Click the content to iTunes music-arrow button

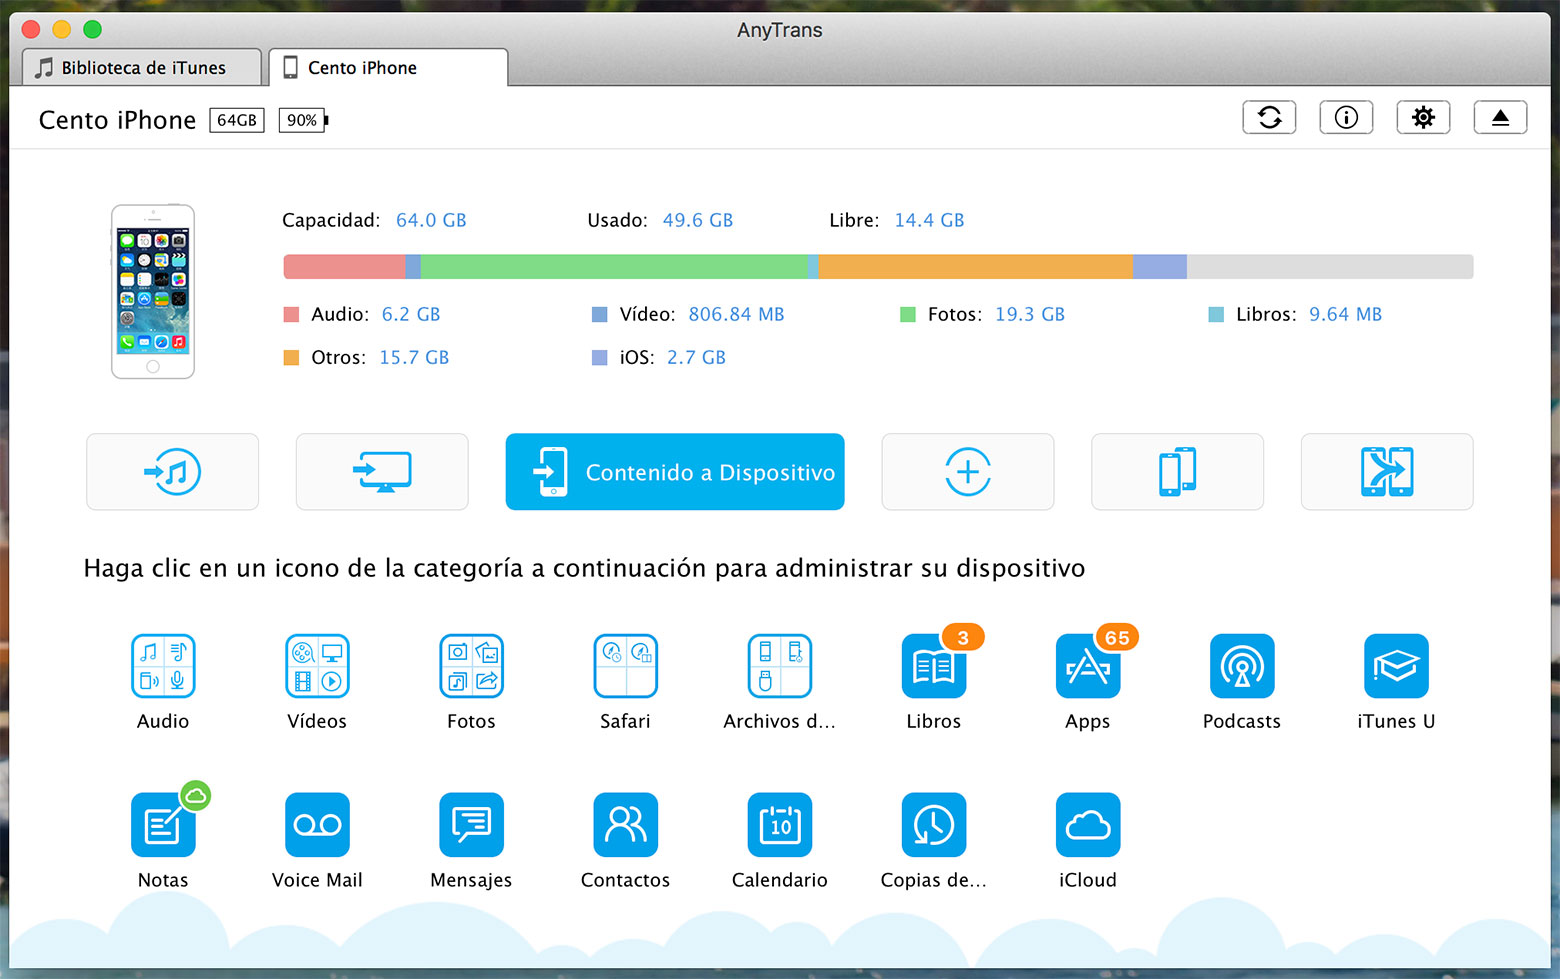(x=172, y=472)
